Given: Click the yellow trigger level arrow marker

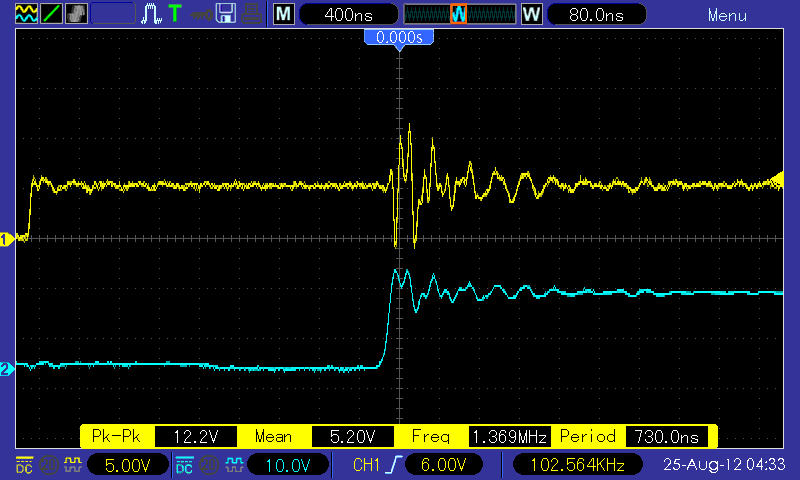Looking at the screenshot, I should (777, 180).
